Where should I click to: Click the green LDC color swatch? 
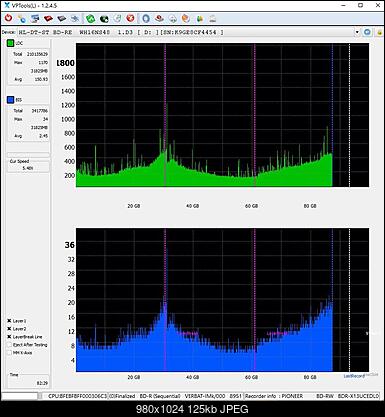pos(10,43)
